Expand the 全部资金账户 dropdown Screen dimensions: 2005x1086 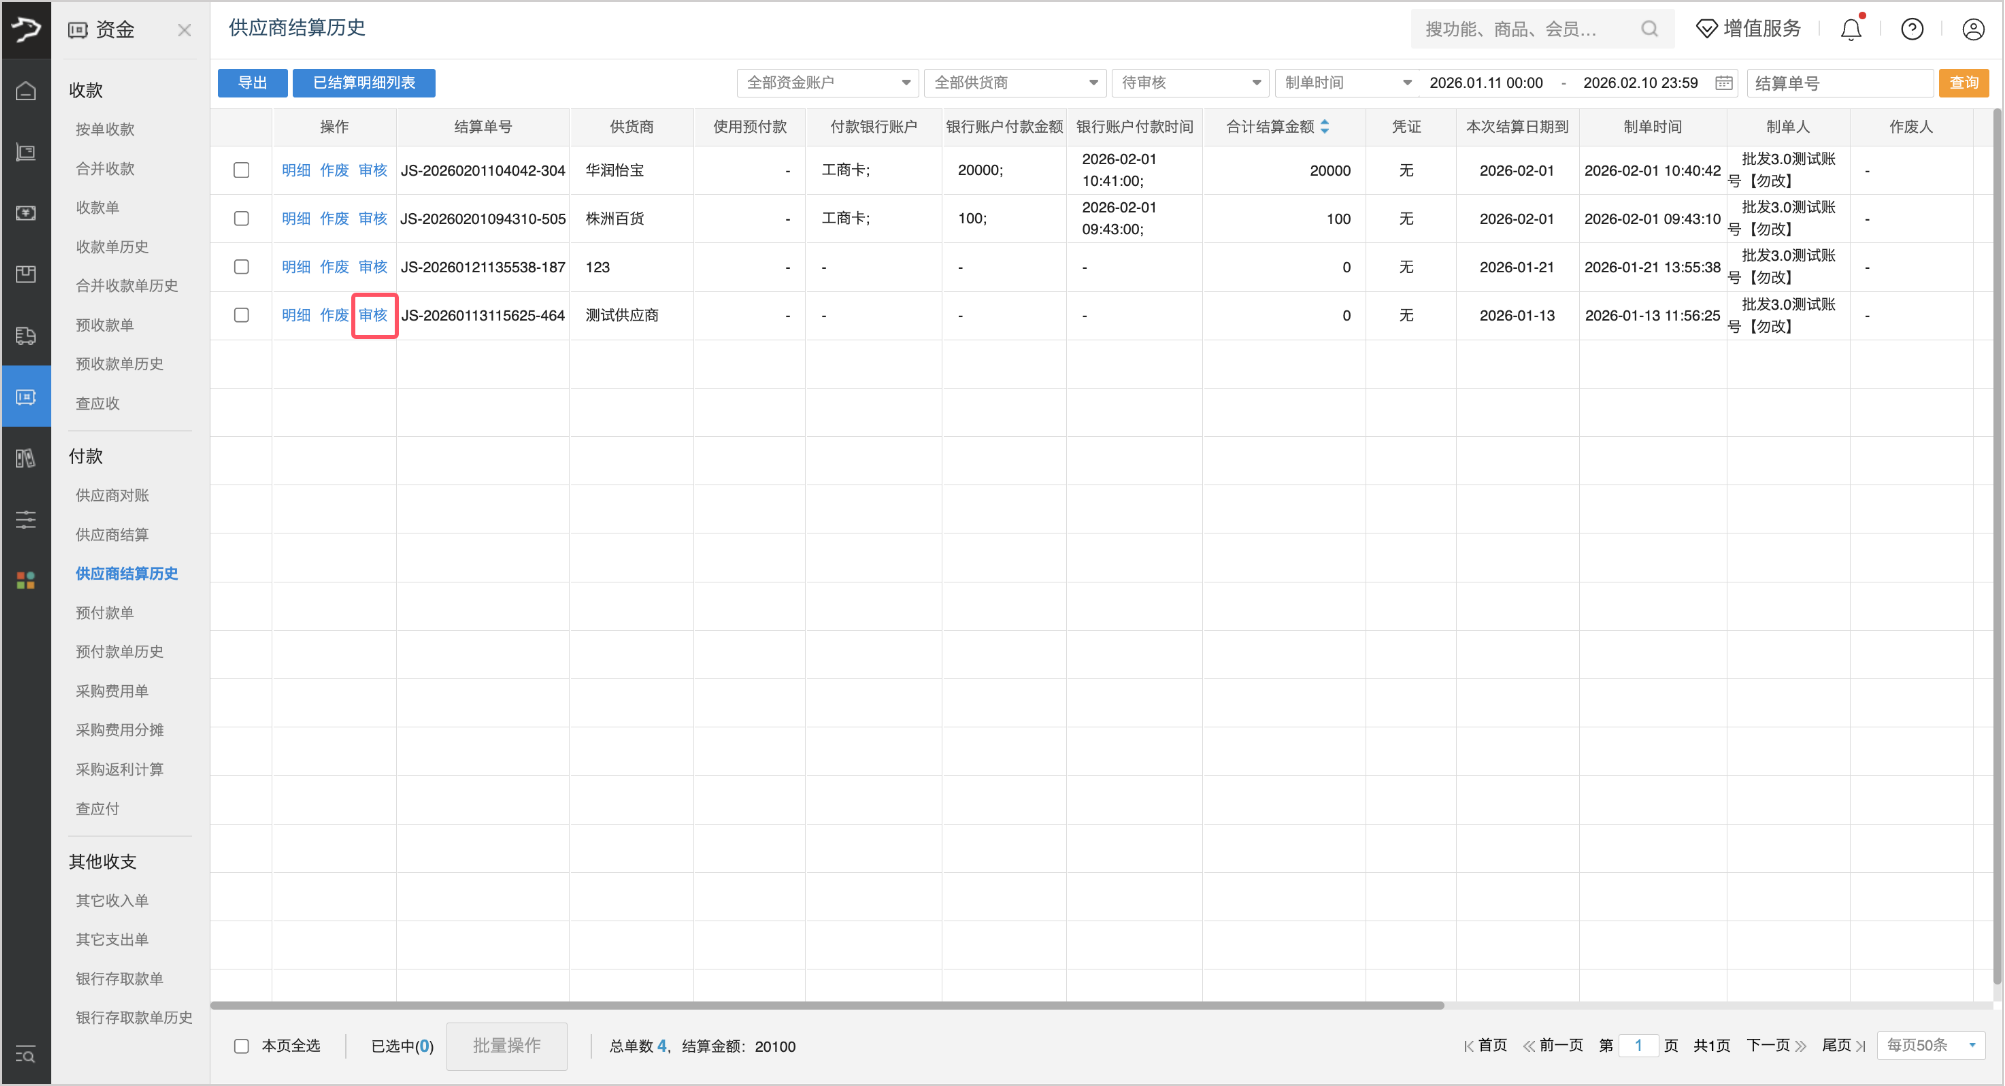pyautogui.click(x=827, y=83)
